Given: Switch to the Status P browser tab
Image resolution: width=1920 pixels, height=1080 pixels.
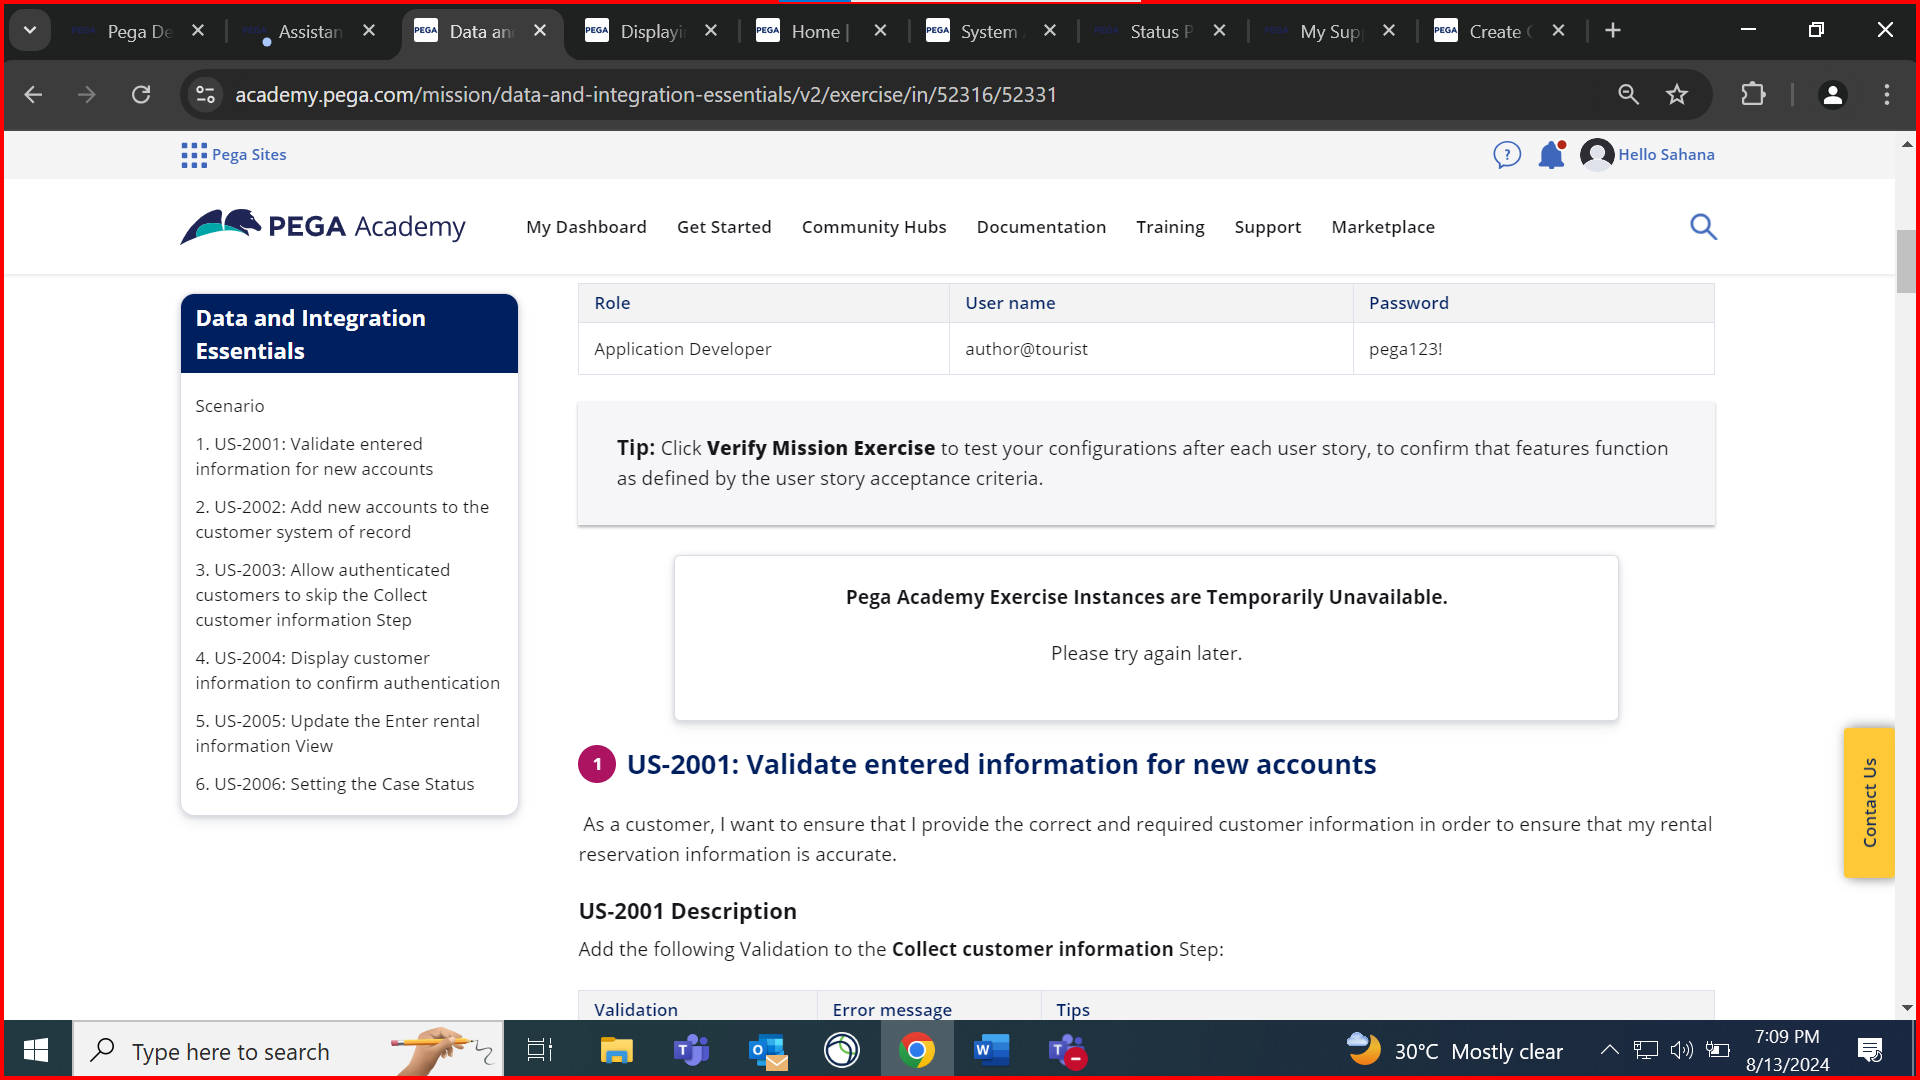Looking at the screenshot, I should pyautogui.click(x=1158, y=31).
